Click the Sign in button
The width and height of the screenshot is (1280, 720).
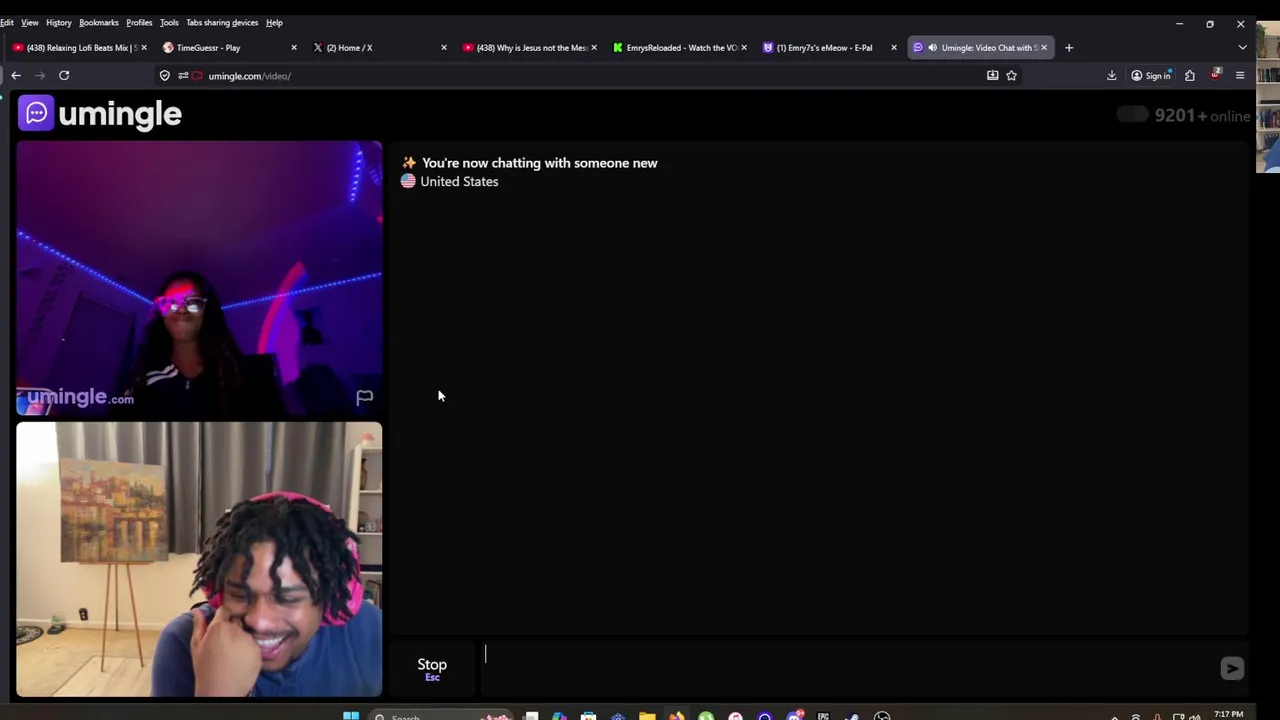tap(1151, 75)
